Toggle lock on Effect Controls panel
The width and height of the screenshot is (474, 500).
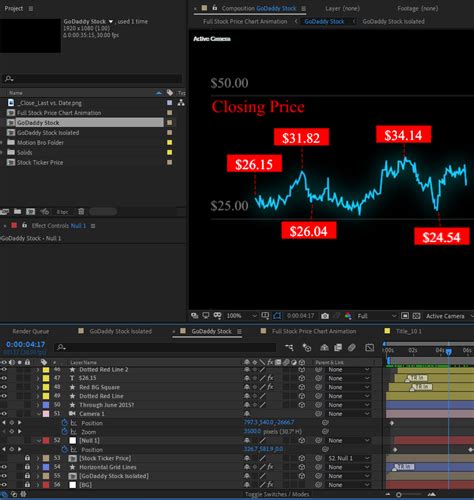pyautogui.click(x=24, y=226)
